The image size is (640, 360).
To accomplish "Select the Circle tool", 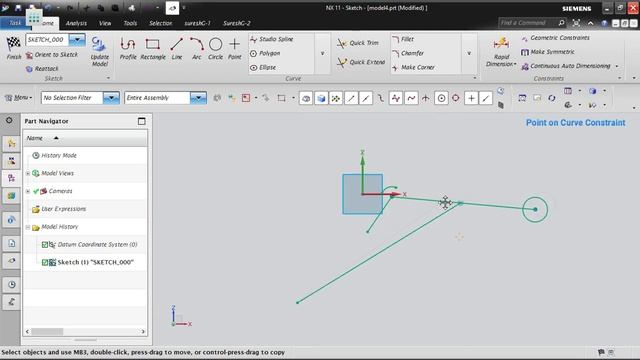I will coord(216,49).
